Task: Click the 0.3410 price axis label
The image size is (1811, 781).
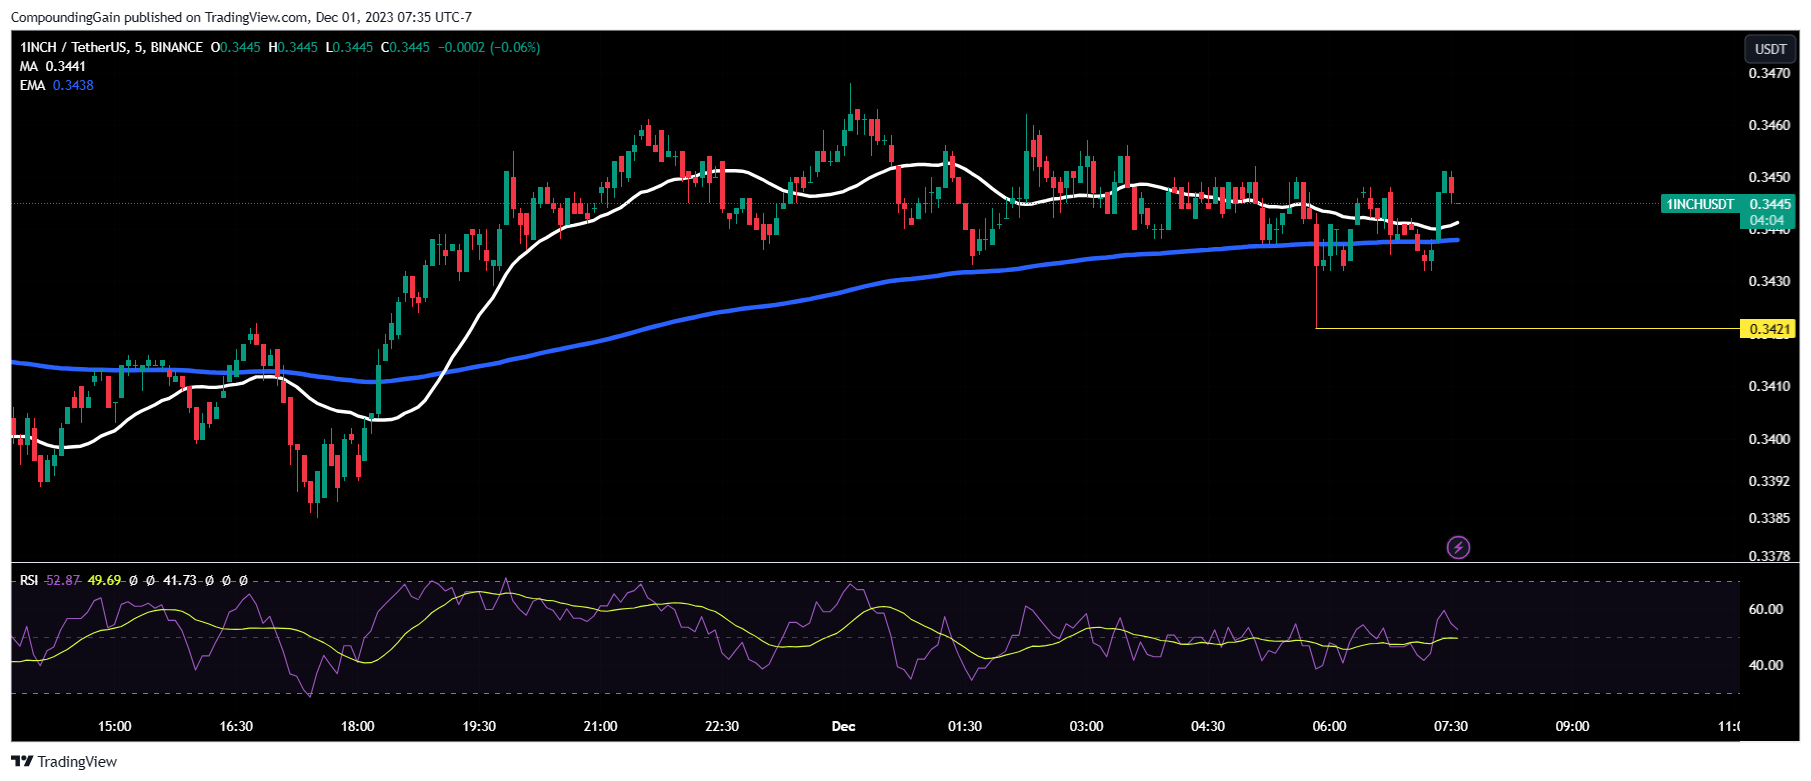Action: (1769, 386)
